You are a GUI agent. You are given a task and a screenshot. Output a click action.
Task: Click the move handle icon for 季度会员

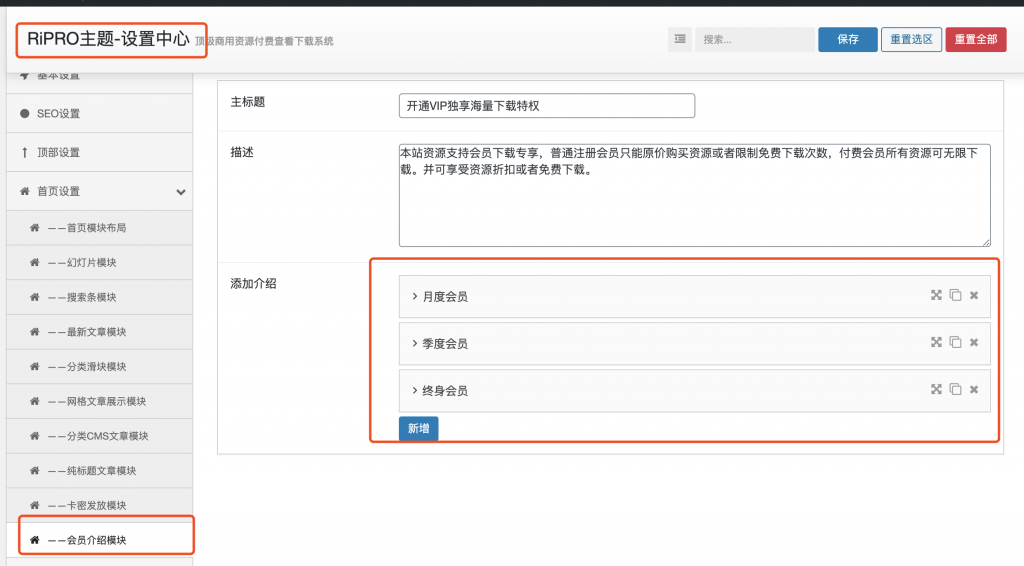936,342
